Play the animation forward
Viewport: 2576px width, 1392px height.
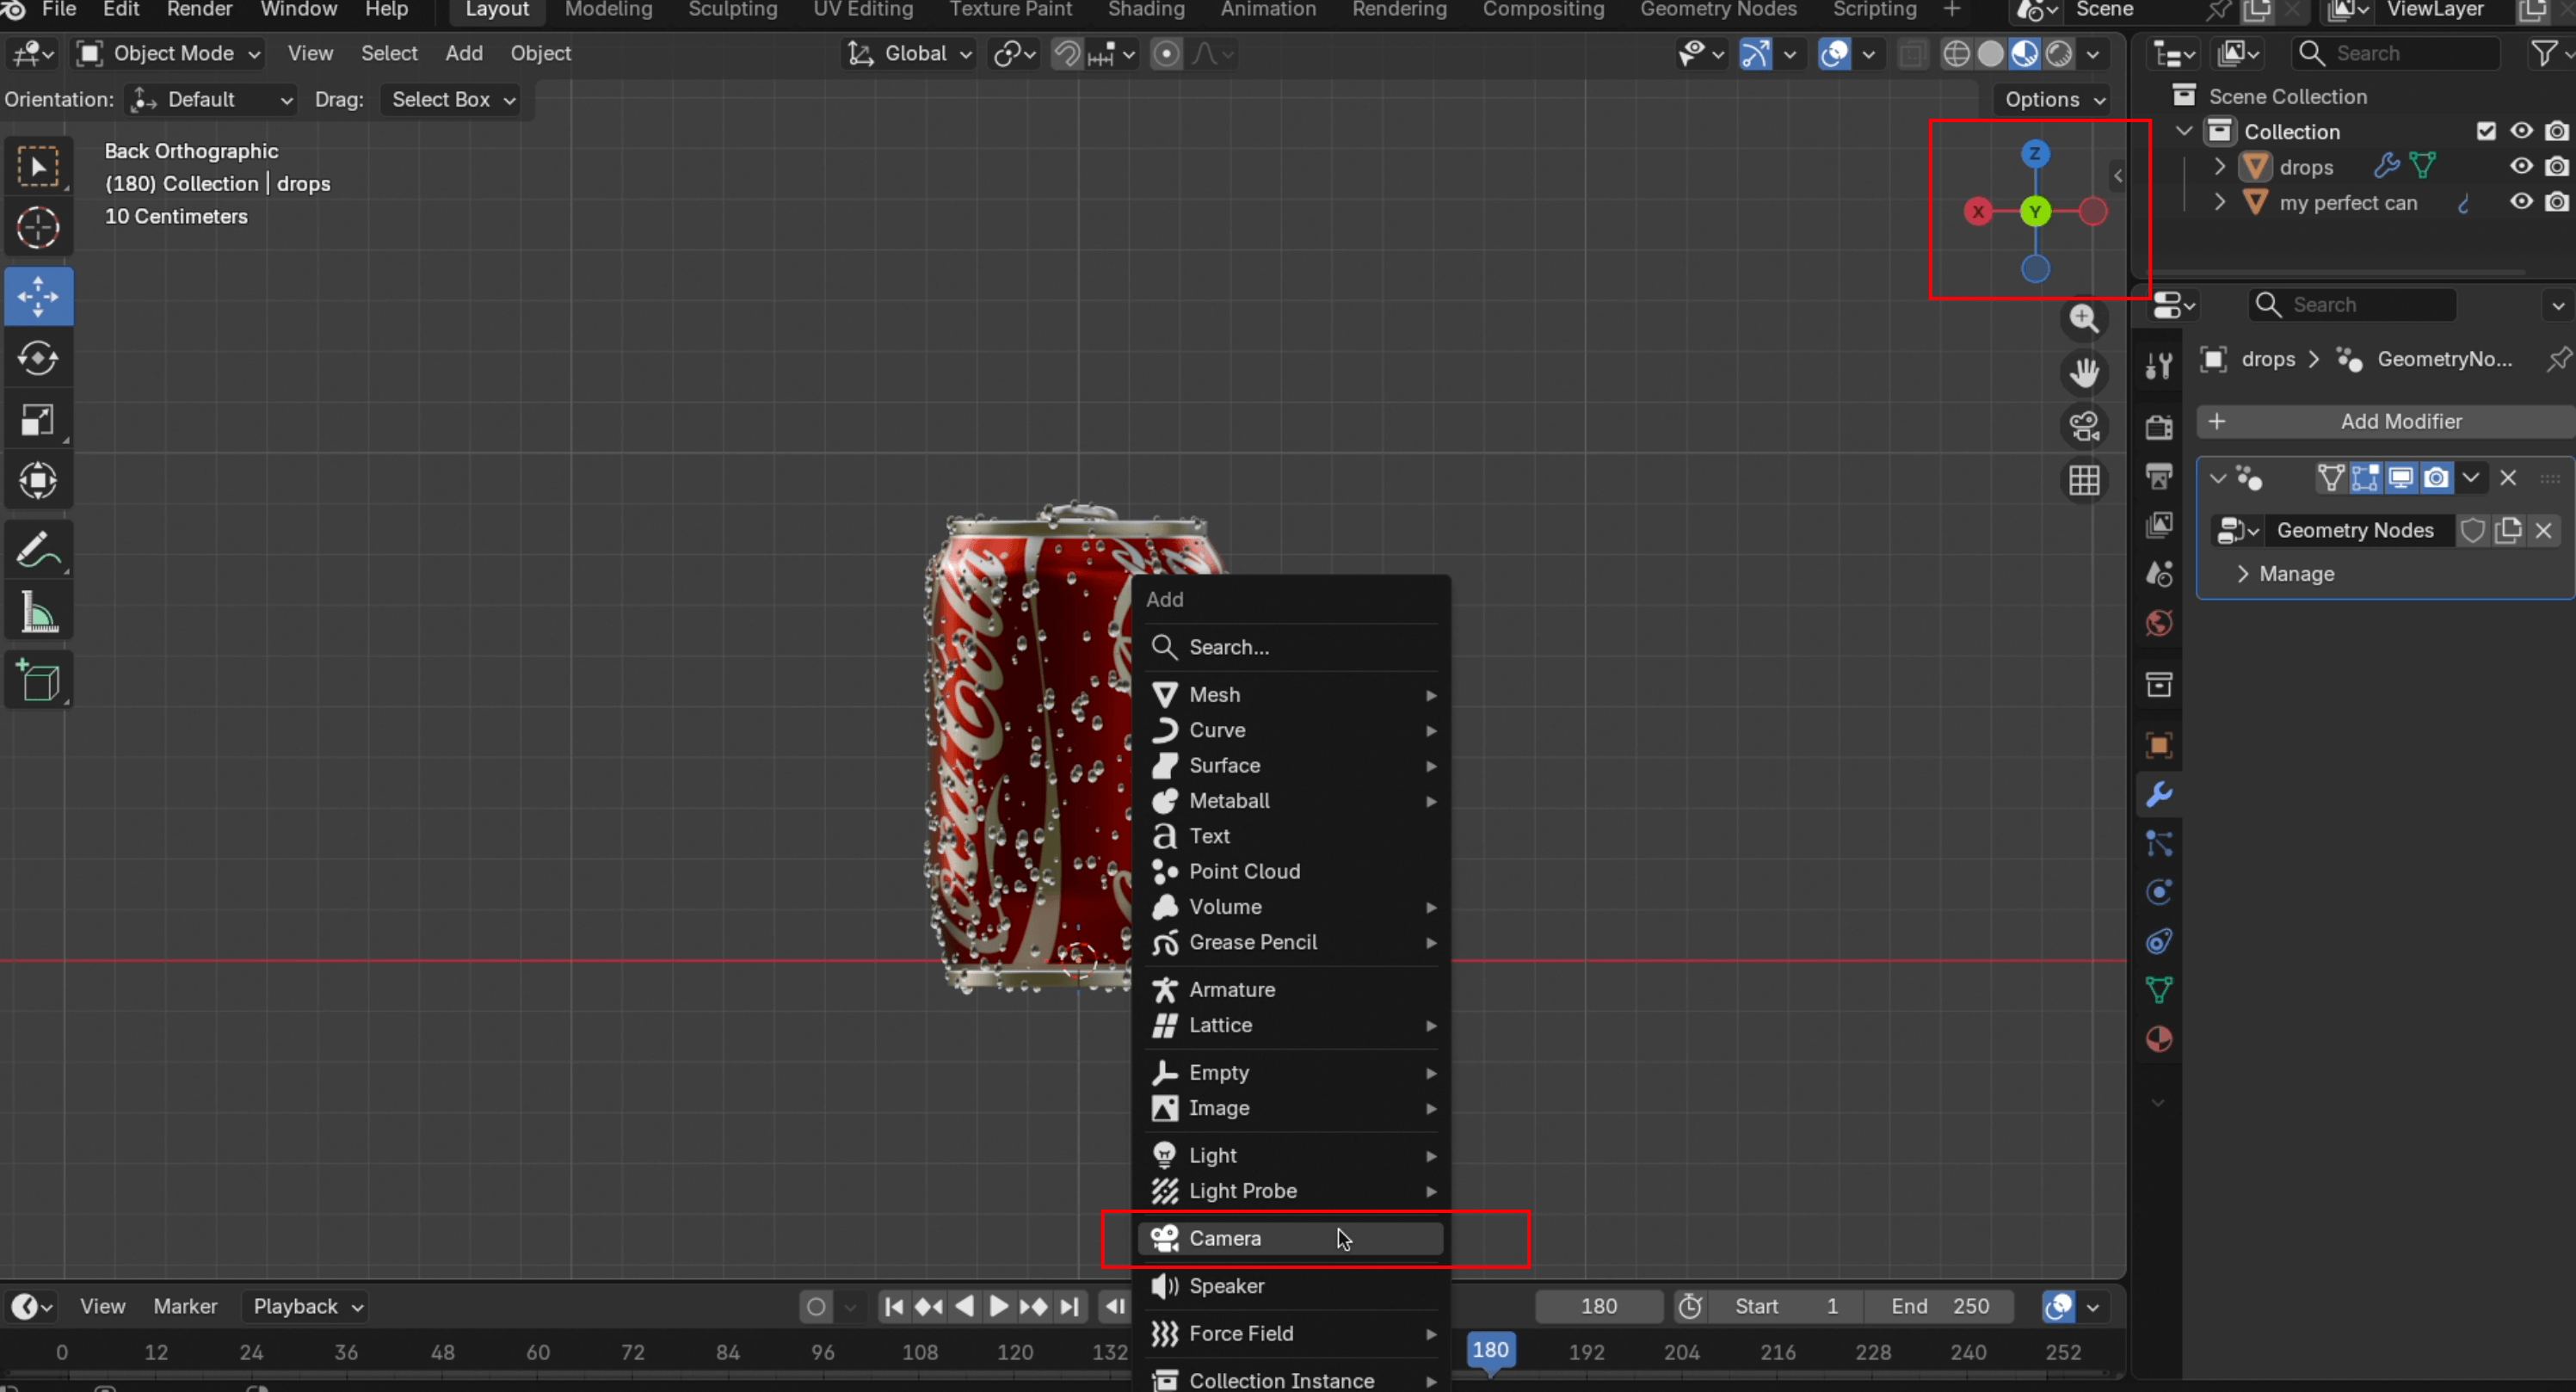coord(998,1306)
